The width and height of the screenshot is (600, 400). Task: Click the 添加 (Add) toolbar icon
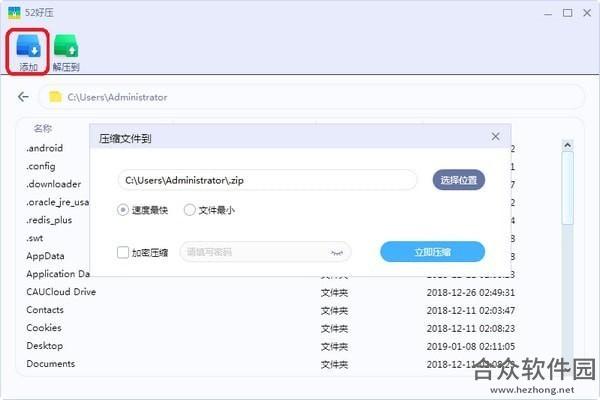(28, 52)
